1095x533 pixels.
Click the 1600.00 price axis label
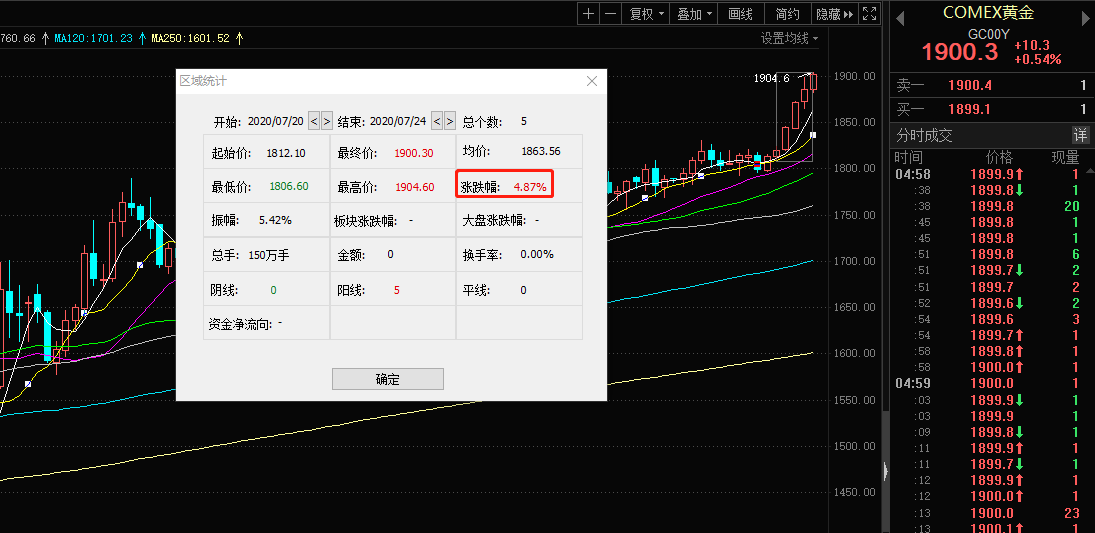[x=855, y=353]
